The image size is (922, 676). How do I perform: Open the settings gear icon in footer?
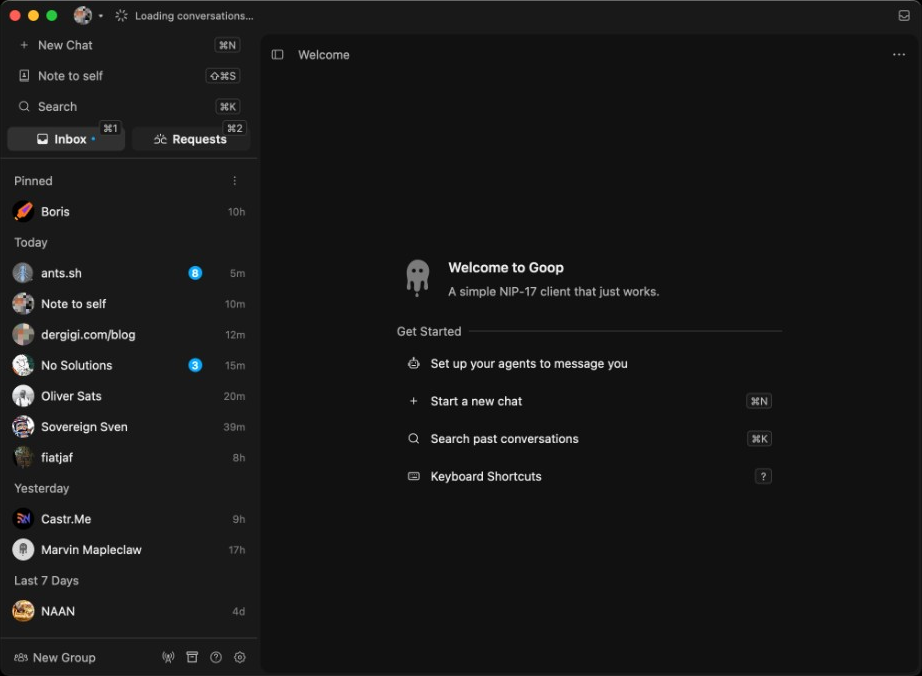(240, 657)
